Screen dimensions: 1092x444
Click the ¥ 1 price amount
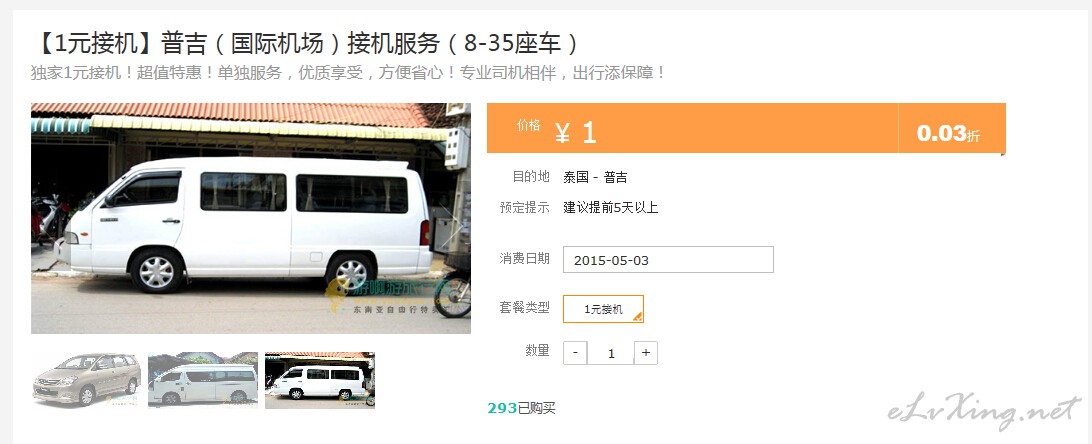point(576,132)
